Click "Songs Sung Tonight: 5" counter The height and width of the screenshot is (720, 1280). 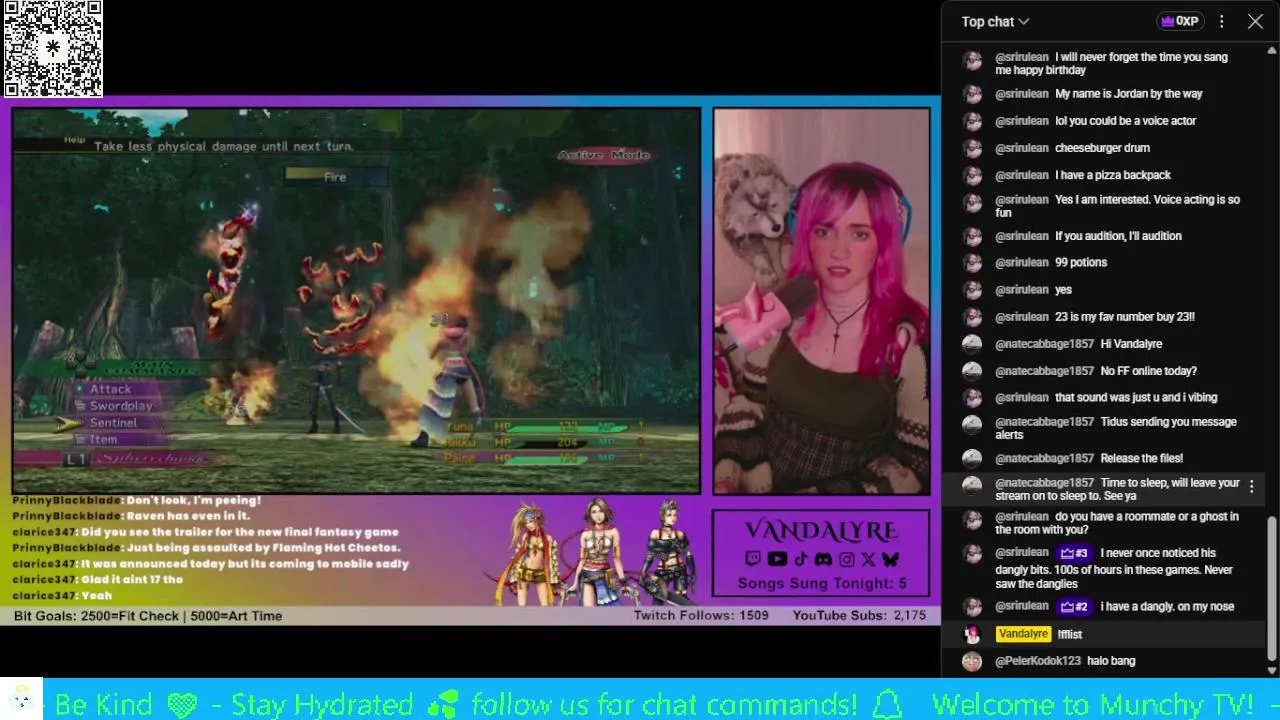pyautogui.click(x=822, y=583)
